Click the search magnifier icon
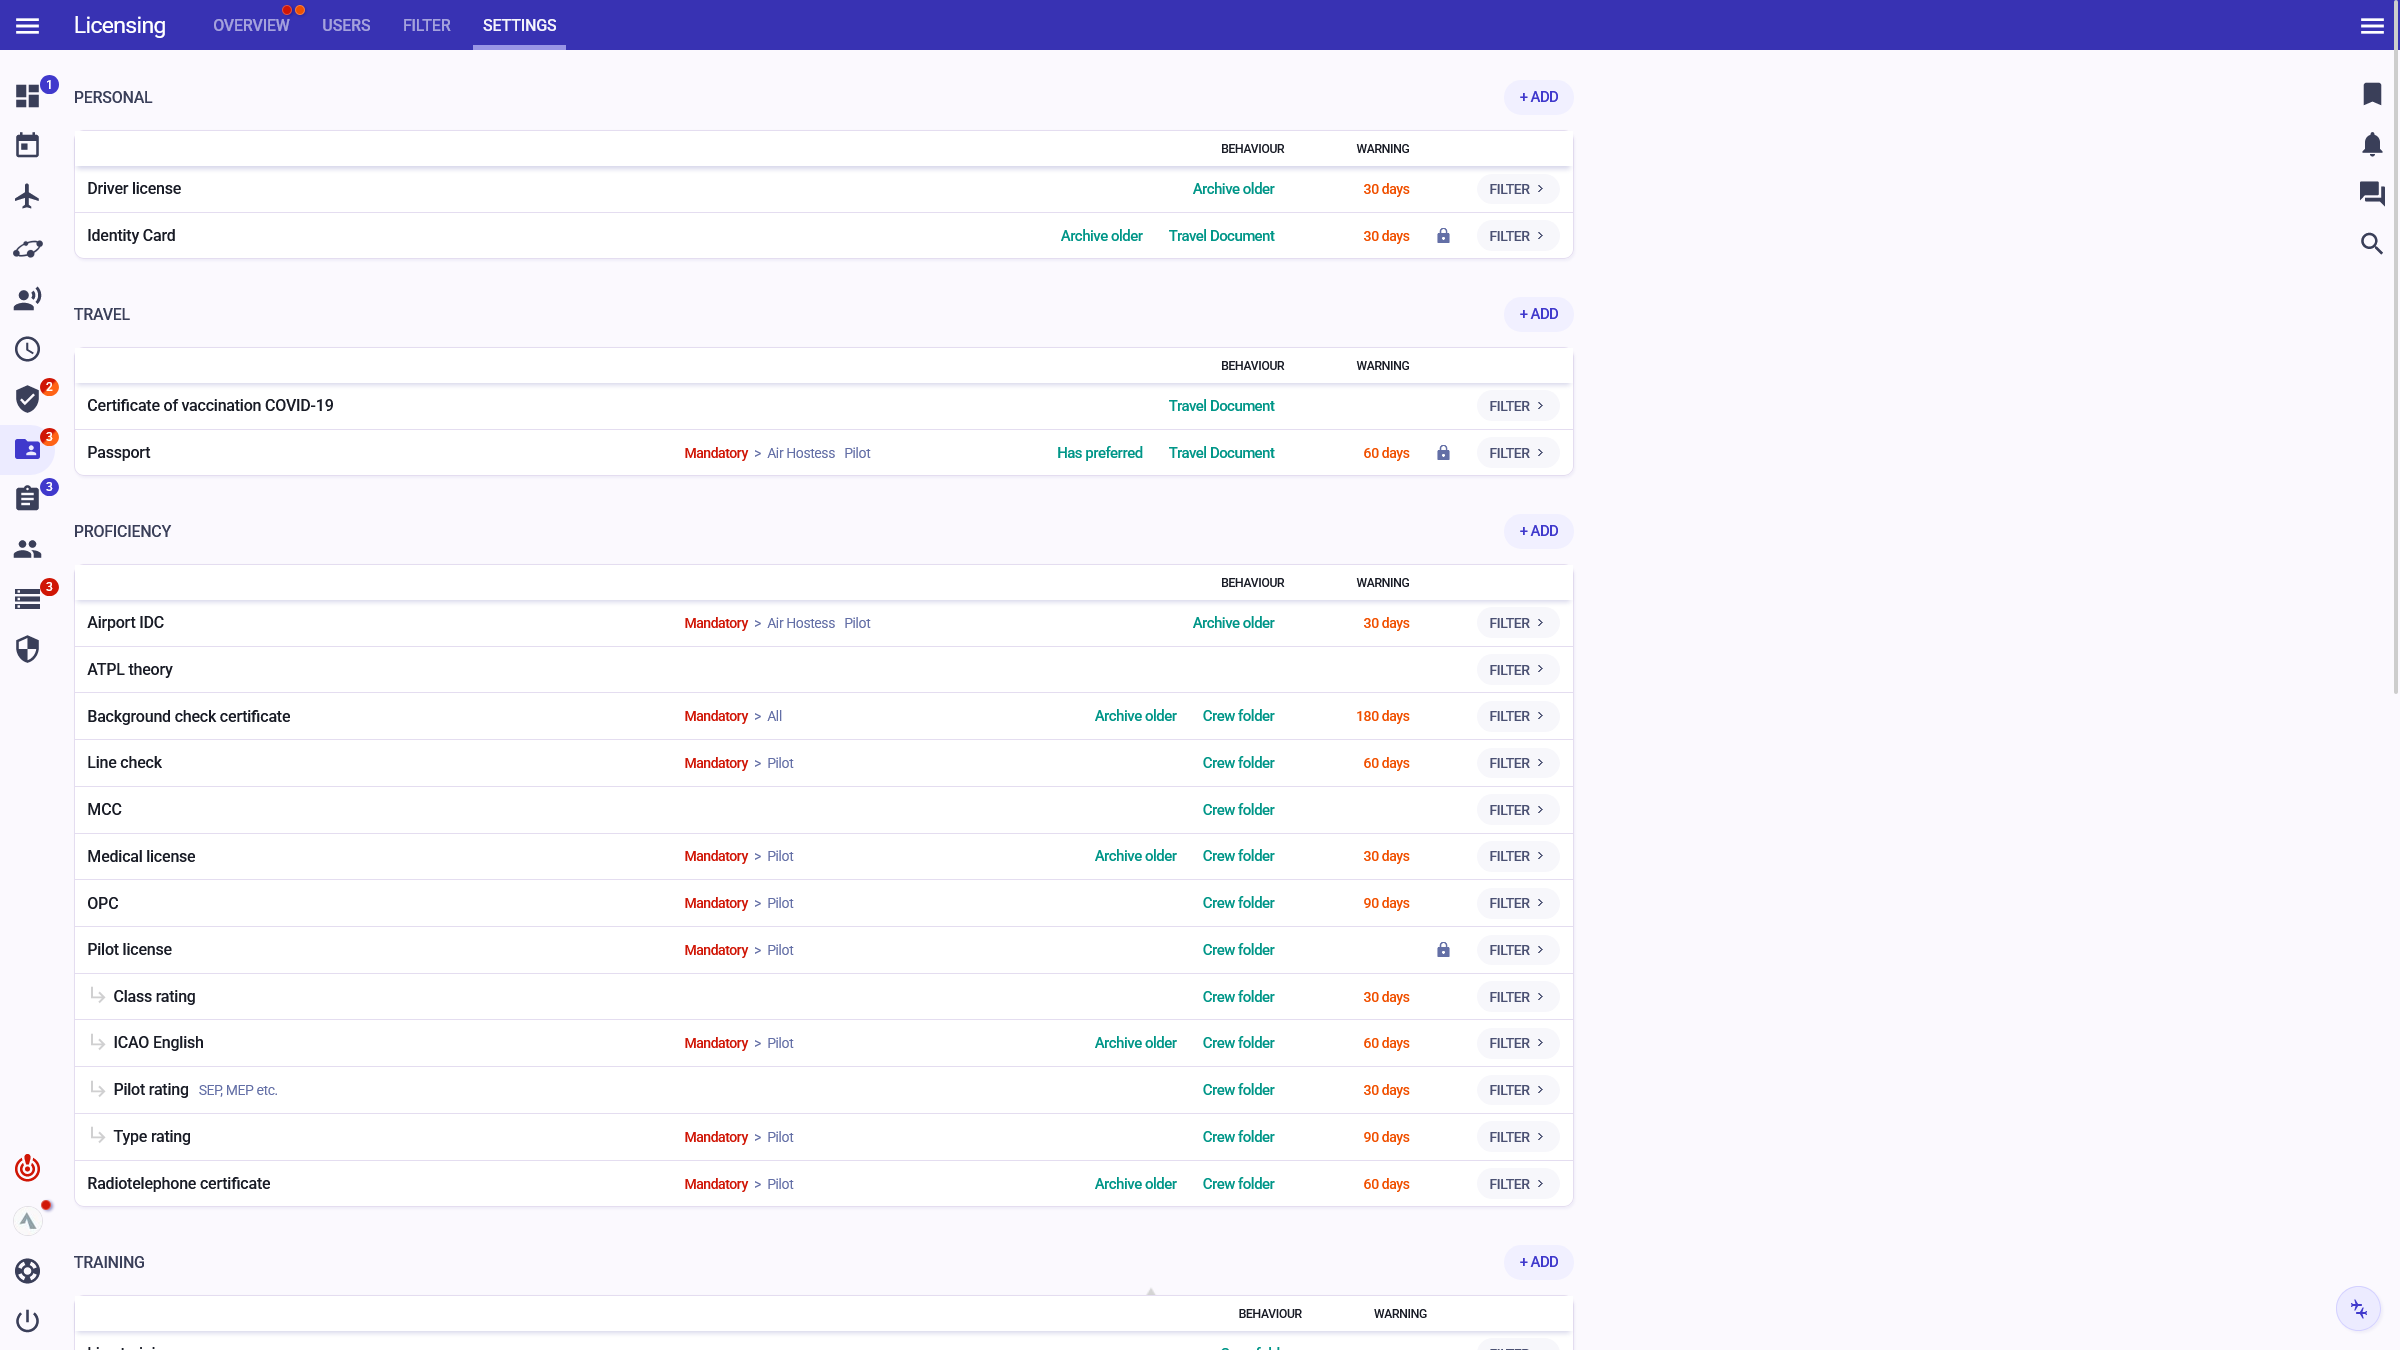Screen dimensions: 2400x1350 (x=2371, y=243)
